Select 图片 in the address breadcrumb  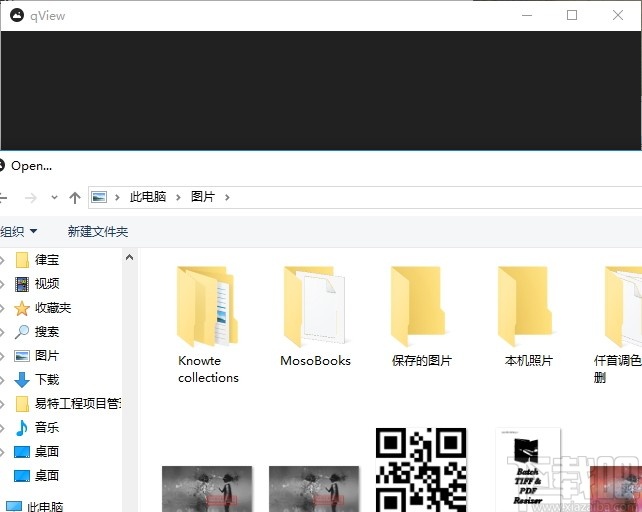click(x=203, y=197)
